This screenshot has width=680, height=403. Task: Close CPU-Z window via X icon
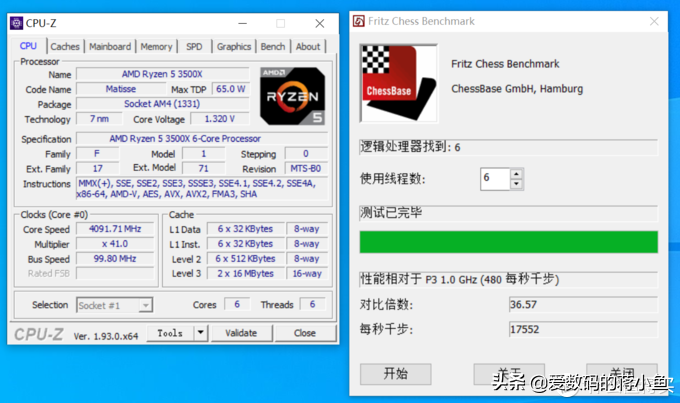pos(320,23)
